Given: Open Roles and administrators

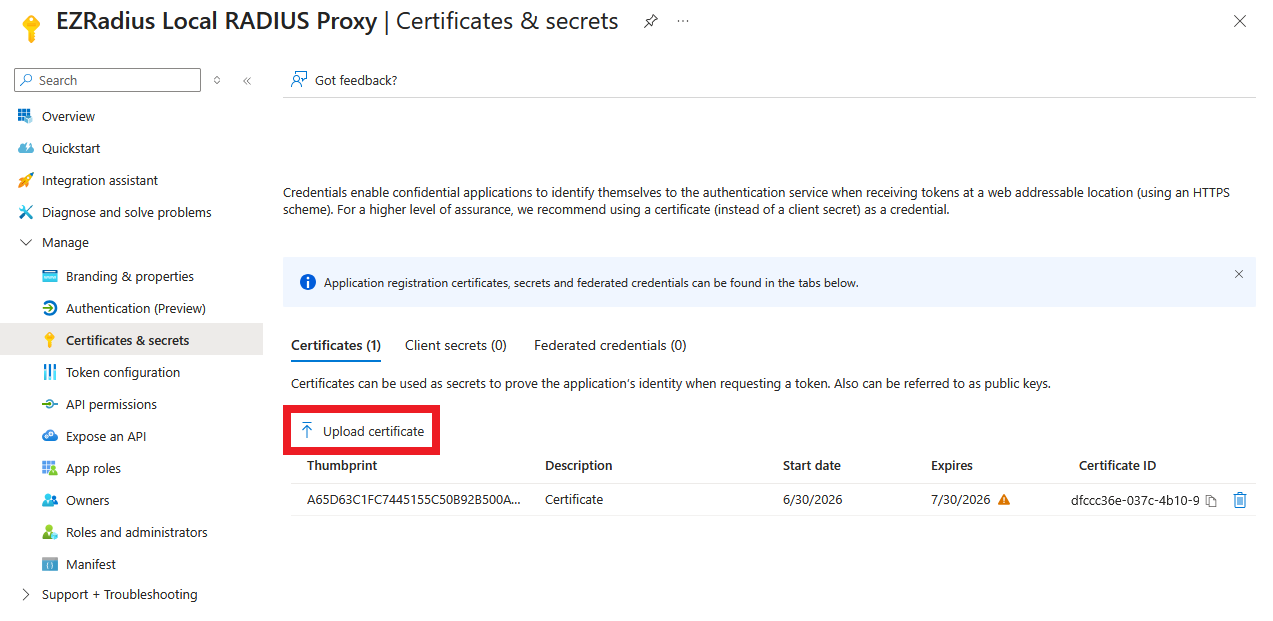Looking at the screenshot, I should pos(137,532).
